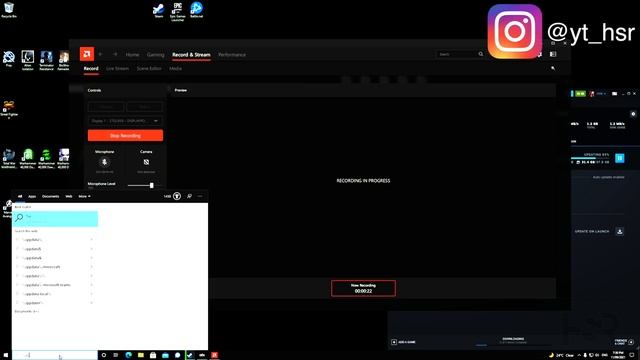Click the Radeon search magnifier icon
Viewport: 640px width, 360px height.
pos(481,54)
